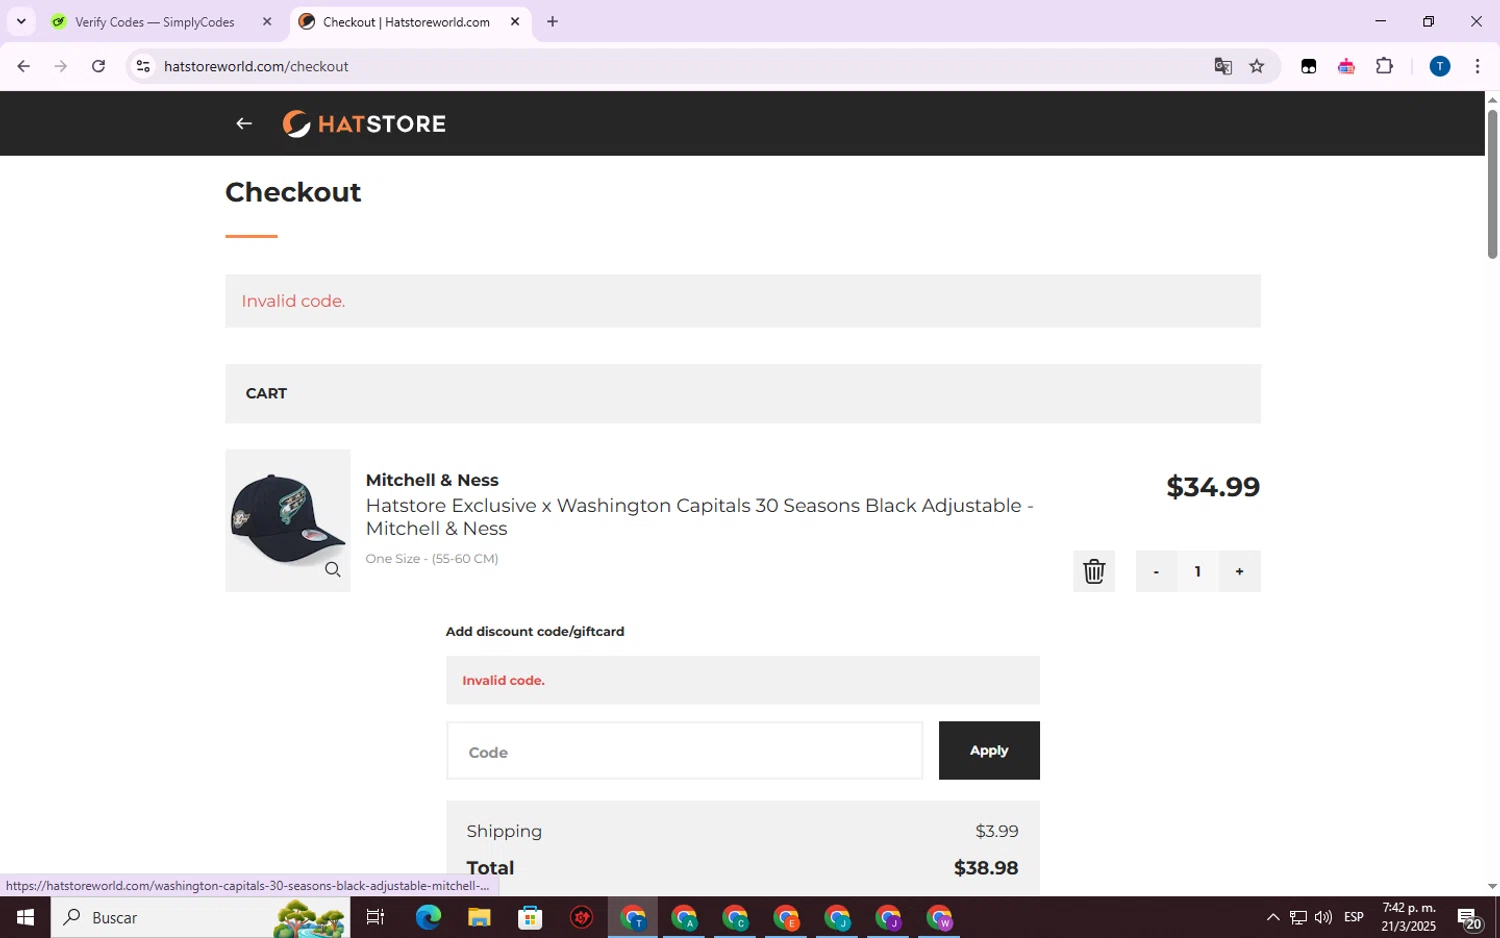Open the Chrome profile T avatar
Viewport: 1500px width, 938px height.
(x=1440, y=66)
